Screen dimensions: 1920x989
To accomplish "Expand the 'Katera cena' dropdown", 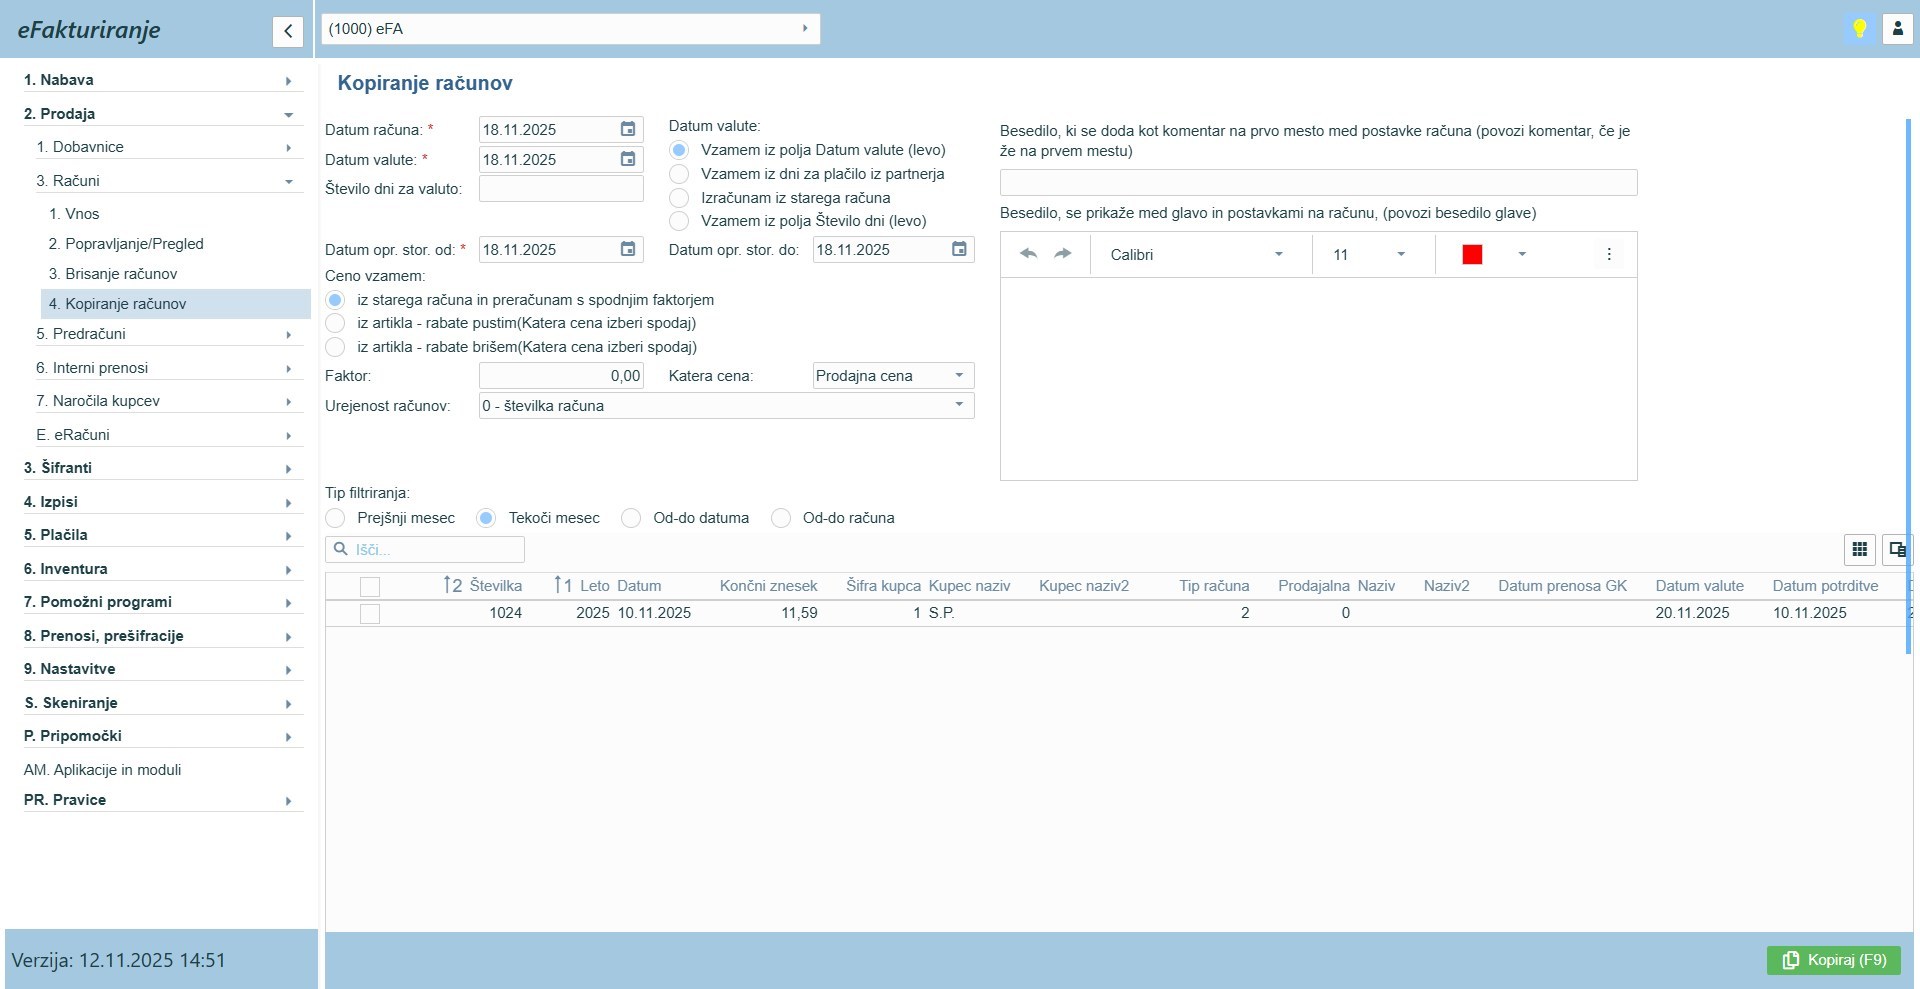I will [959, 376].
